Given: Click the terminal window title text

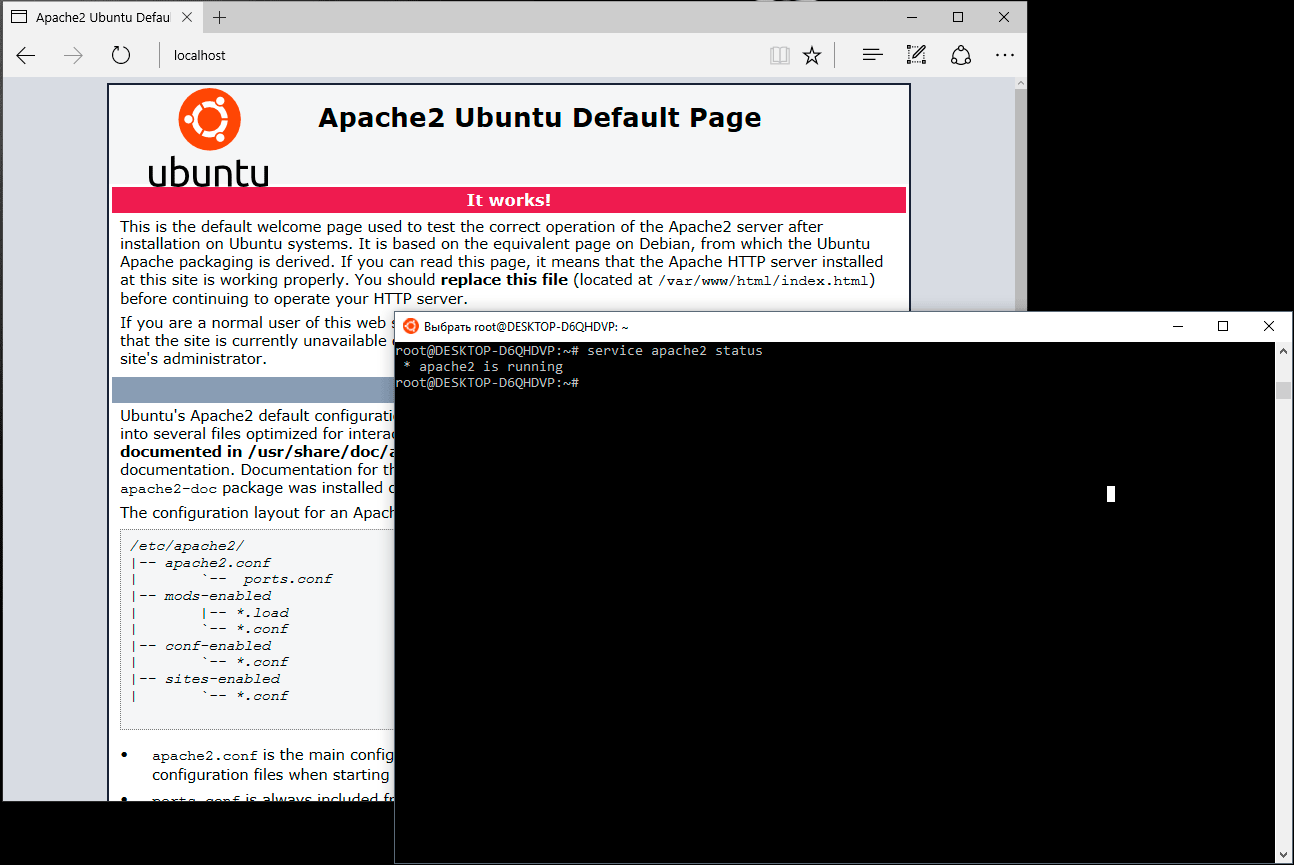Looking at the screenshot, I should pos(526,327).
